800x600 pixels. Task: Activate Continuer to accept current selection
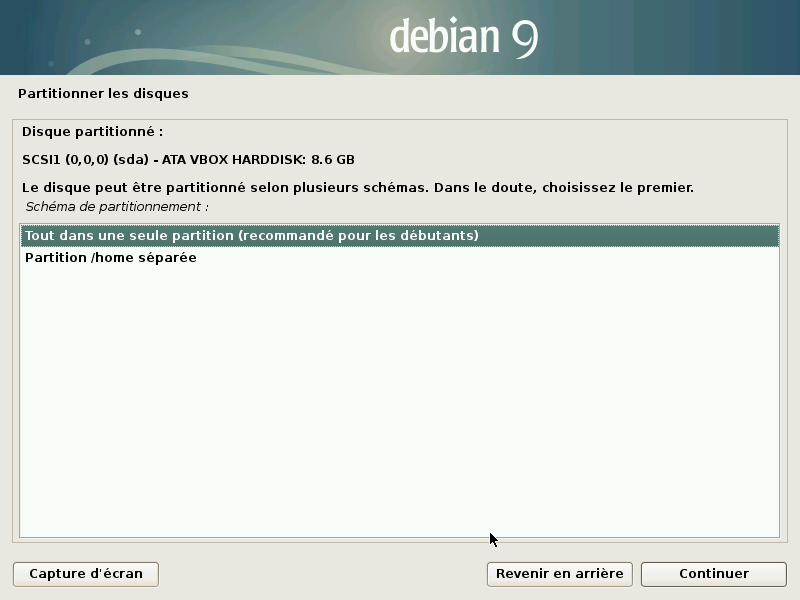coord(712,574)
